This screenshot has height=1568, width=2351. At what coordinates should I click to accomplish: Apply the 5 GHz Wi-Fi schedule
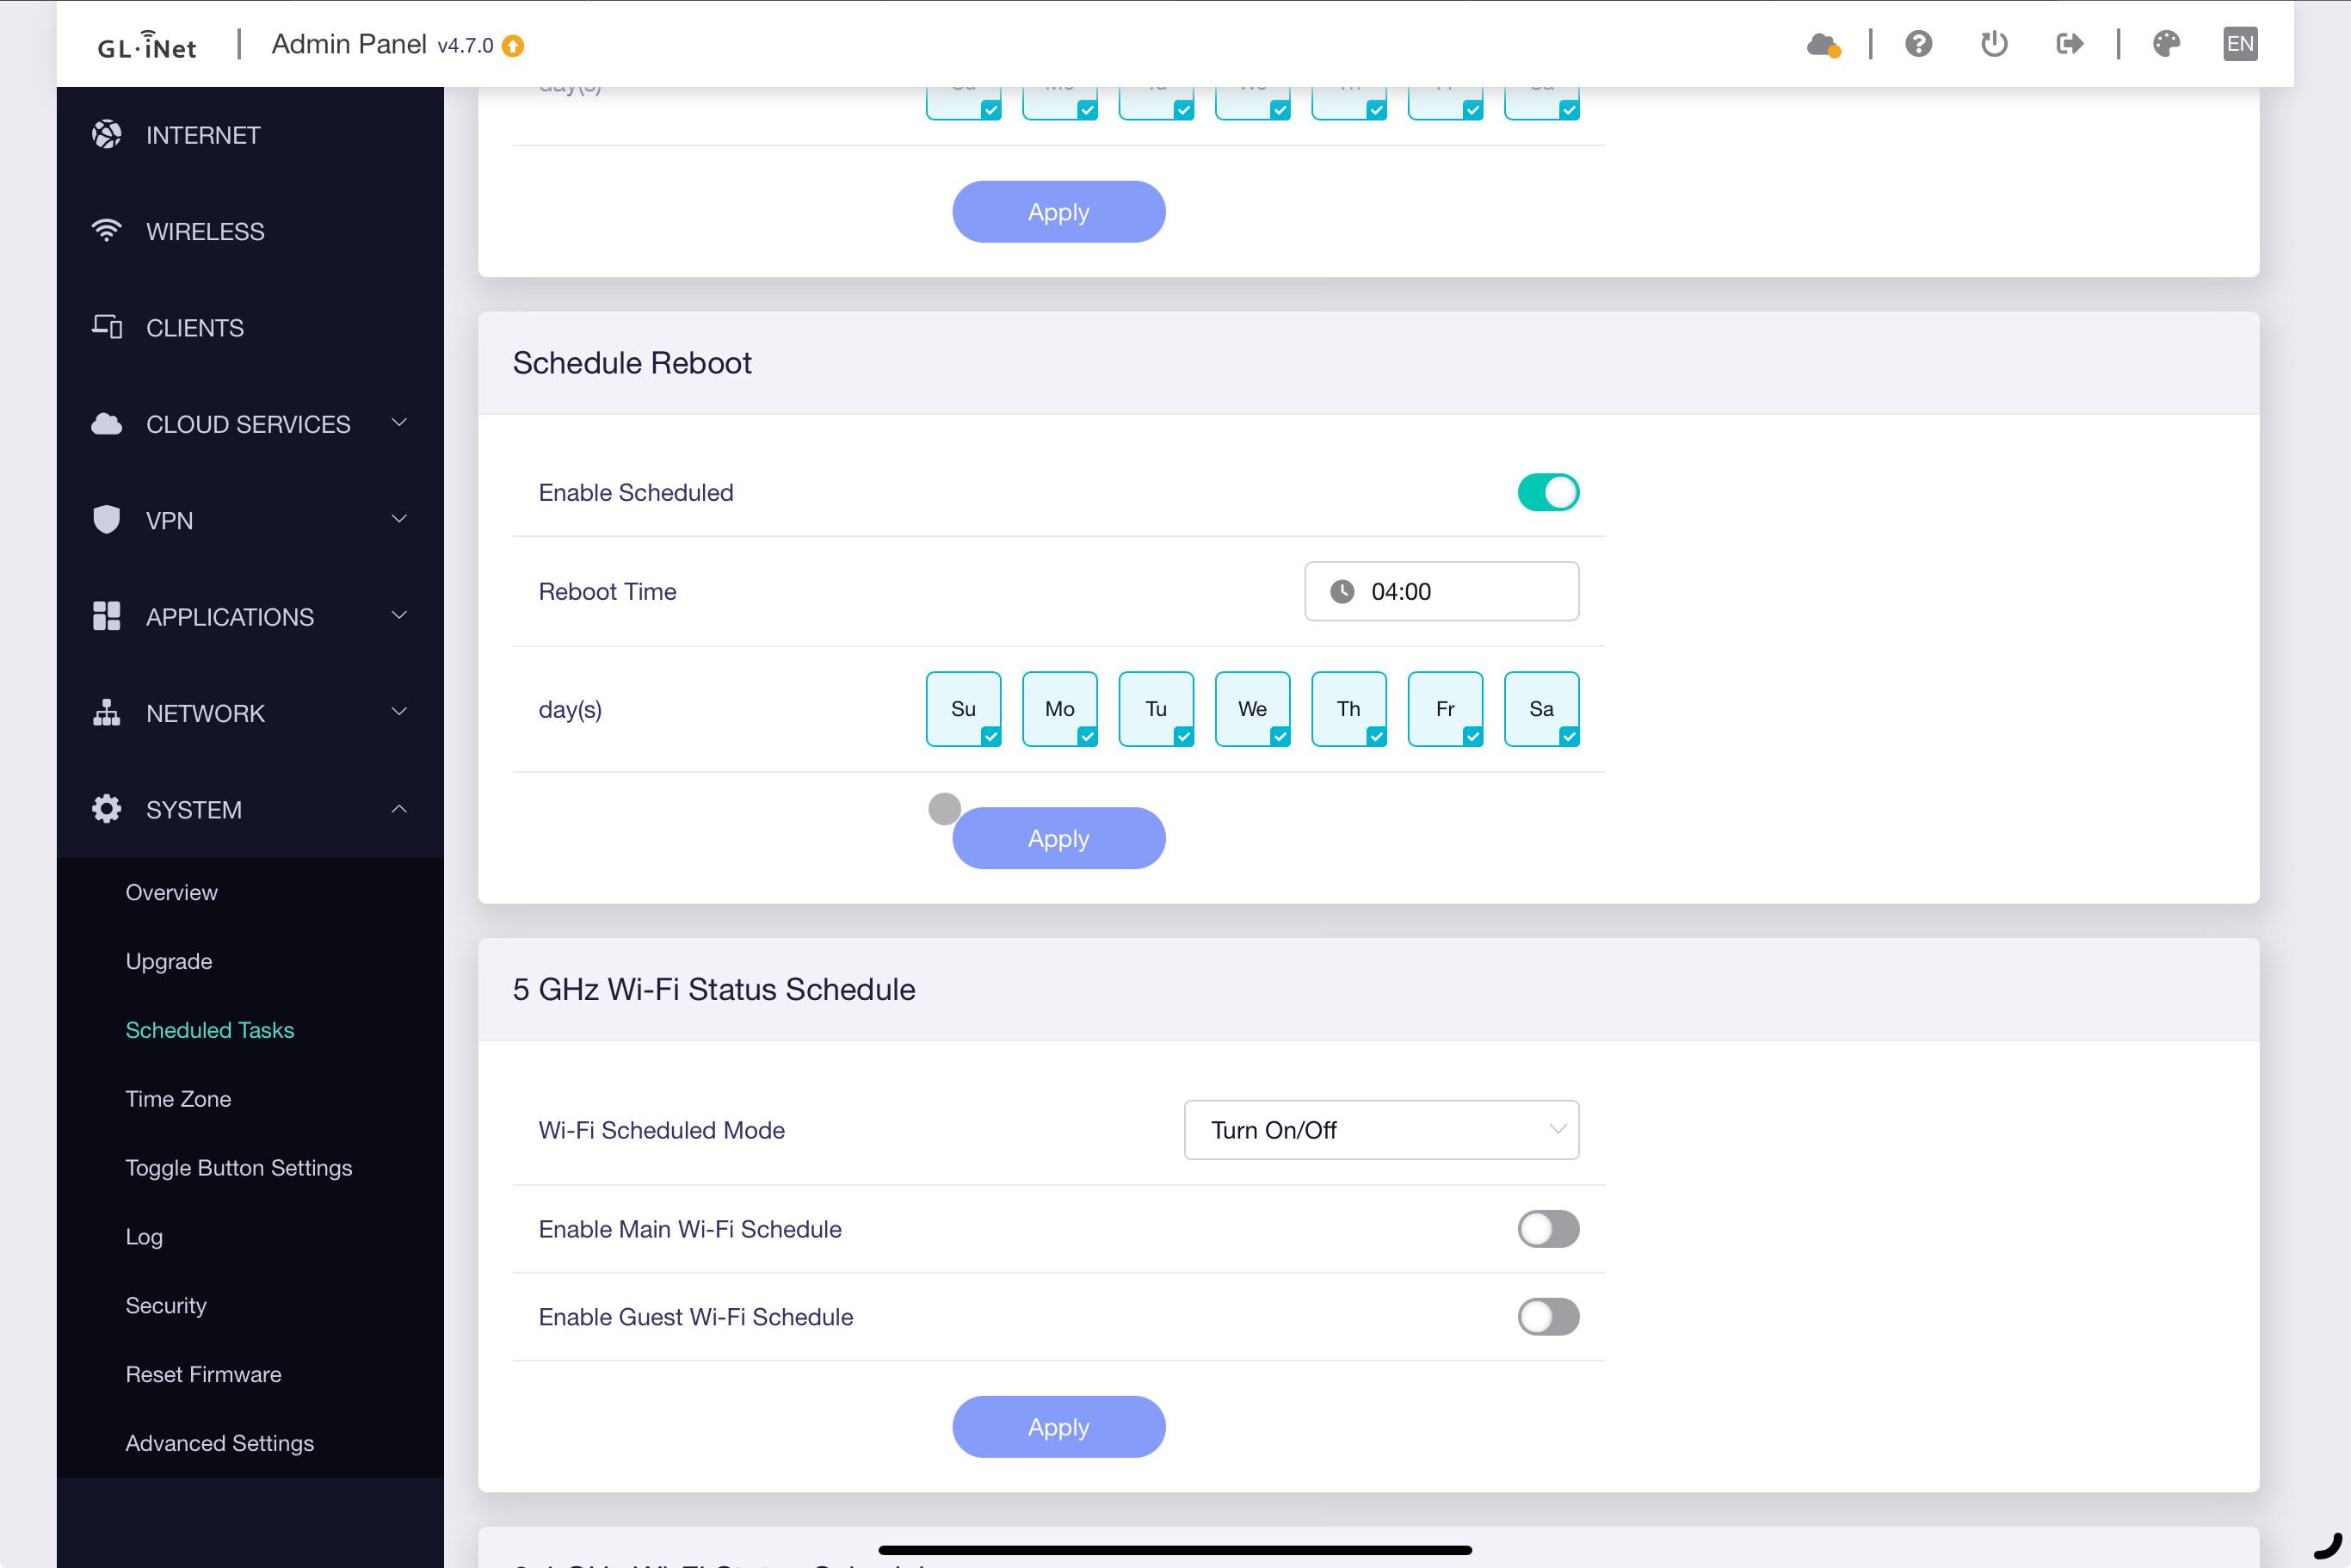pos(1058,1427)
